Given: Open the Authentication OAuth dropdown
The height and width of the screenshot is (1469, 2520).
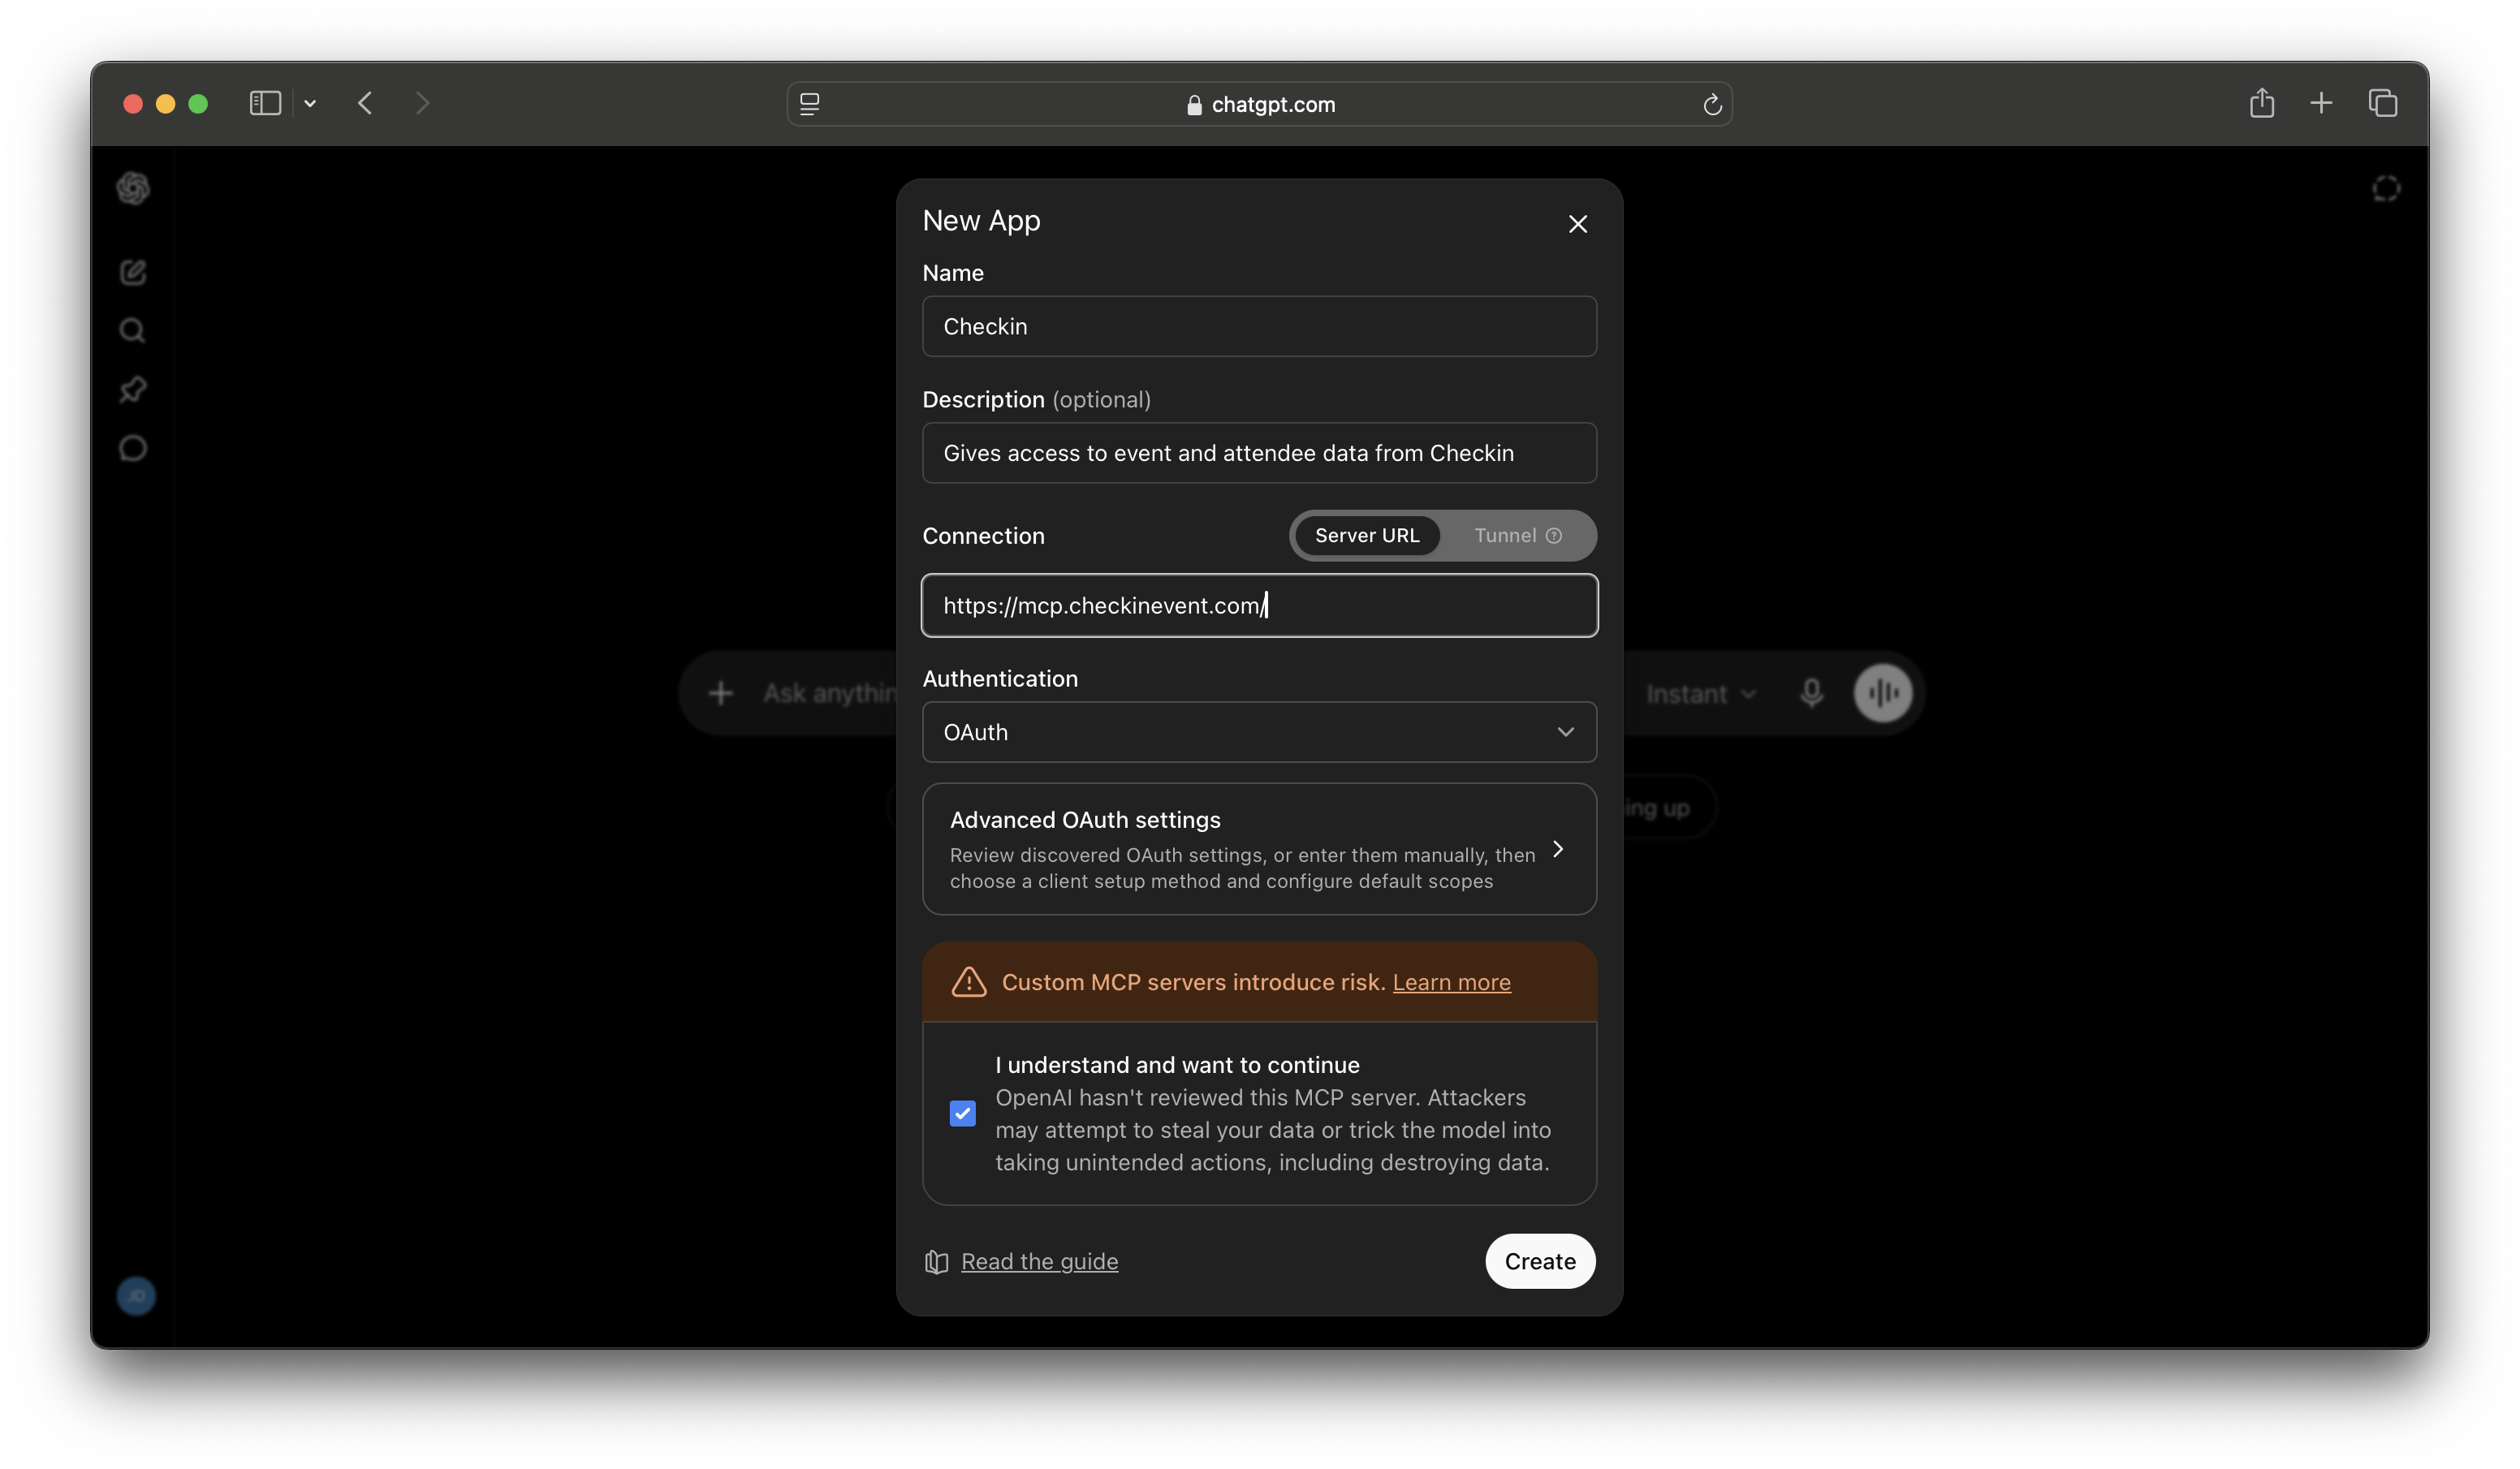Looking at the screenshot, I should coord(1259,732).
